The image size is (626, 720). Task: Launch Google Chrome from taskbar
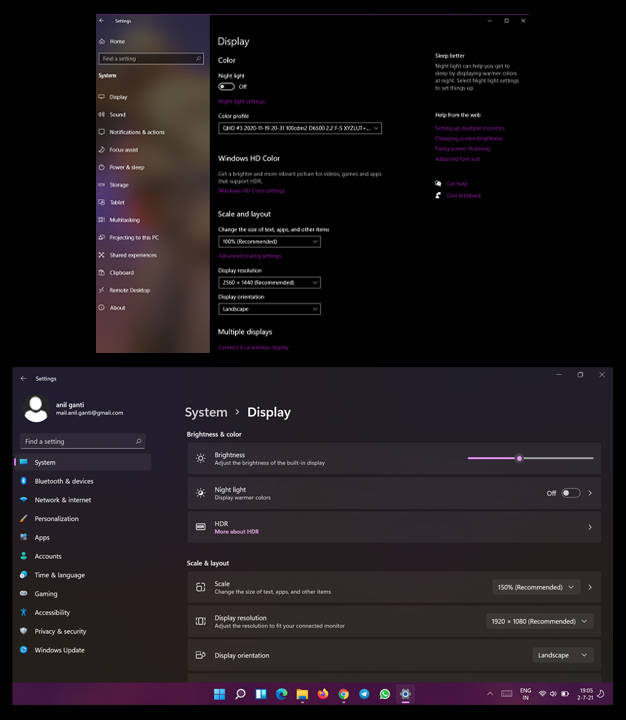click(x=344, y=694)
